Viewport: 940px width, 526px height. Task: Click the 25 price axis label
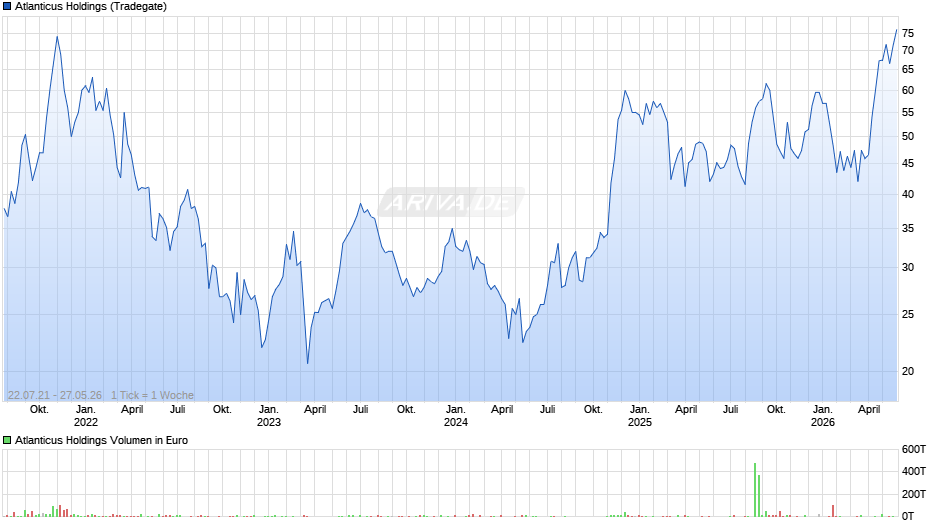point(908,314)
